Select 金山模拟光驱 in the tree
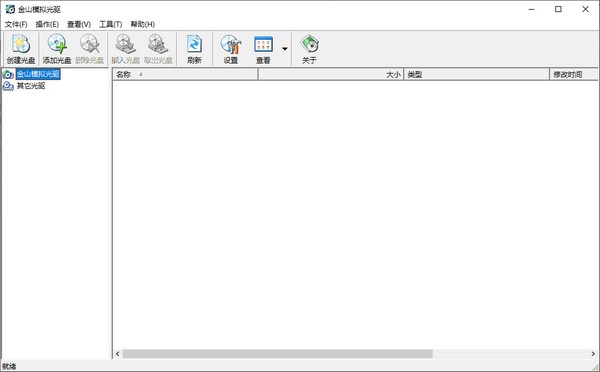The width and height of the screenshot is (600, 372). coord(38,74)
